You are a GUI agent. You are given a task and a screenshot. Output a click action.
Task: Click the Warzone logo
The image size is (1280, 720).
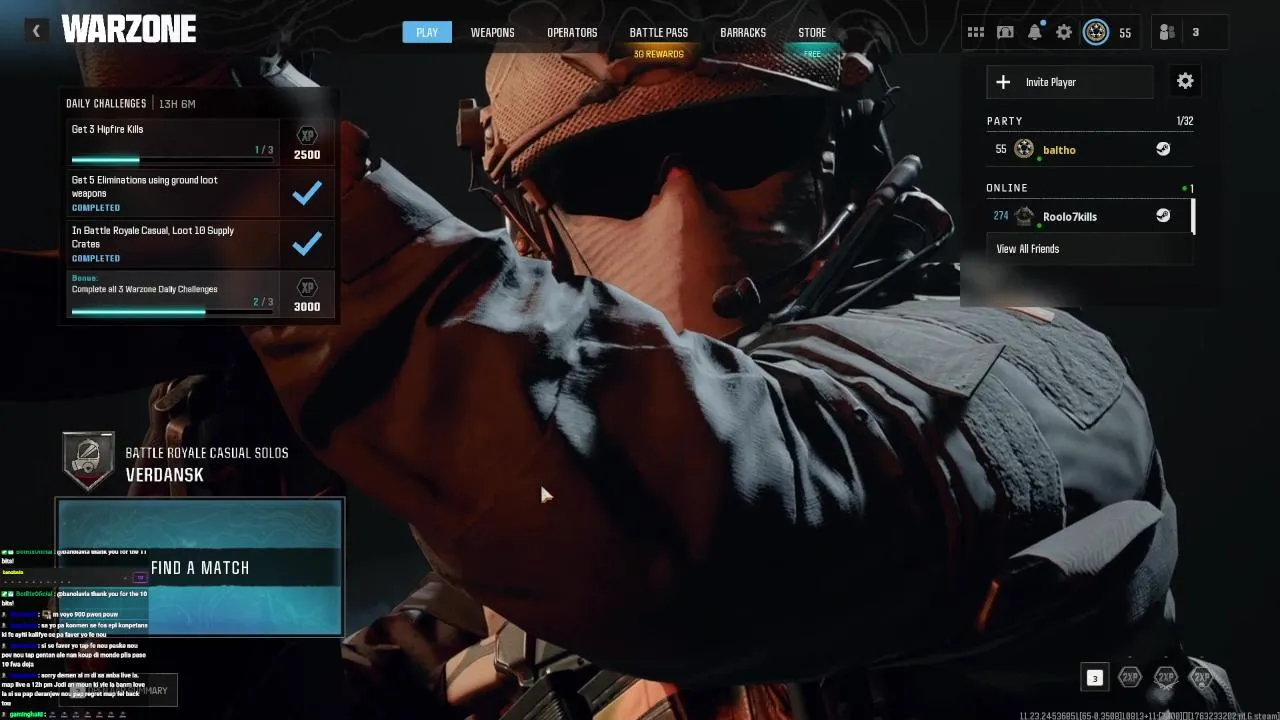[x=128, y=30]
